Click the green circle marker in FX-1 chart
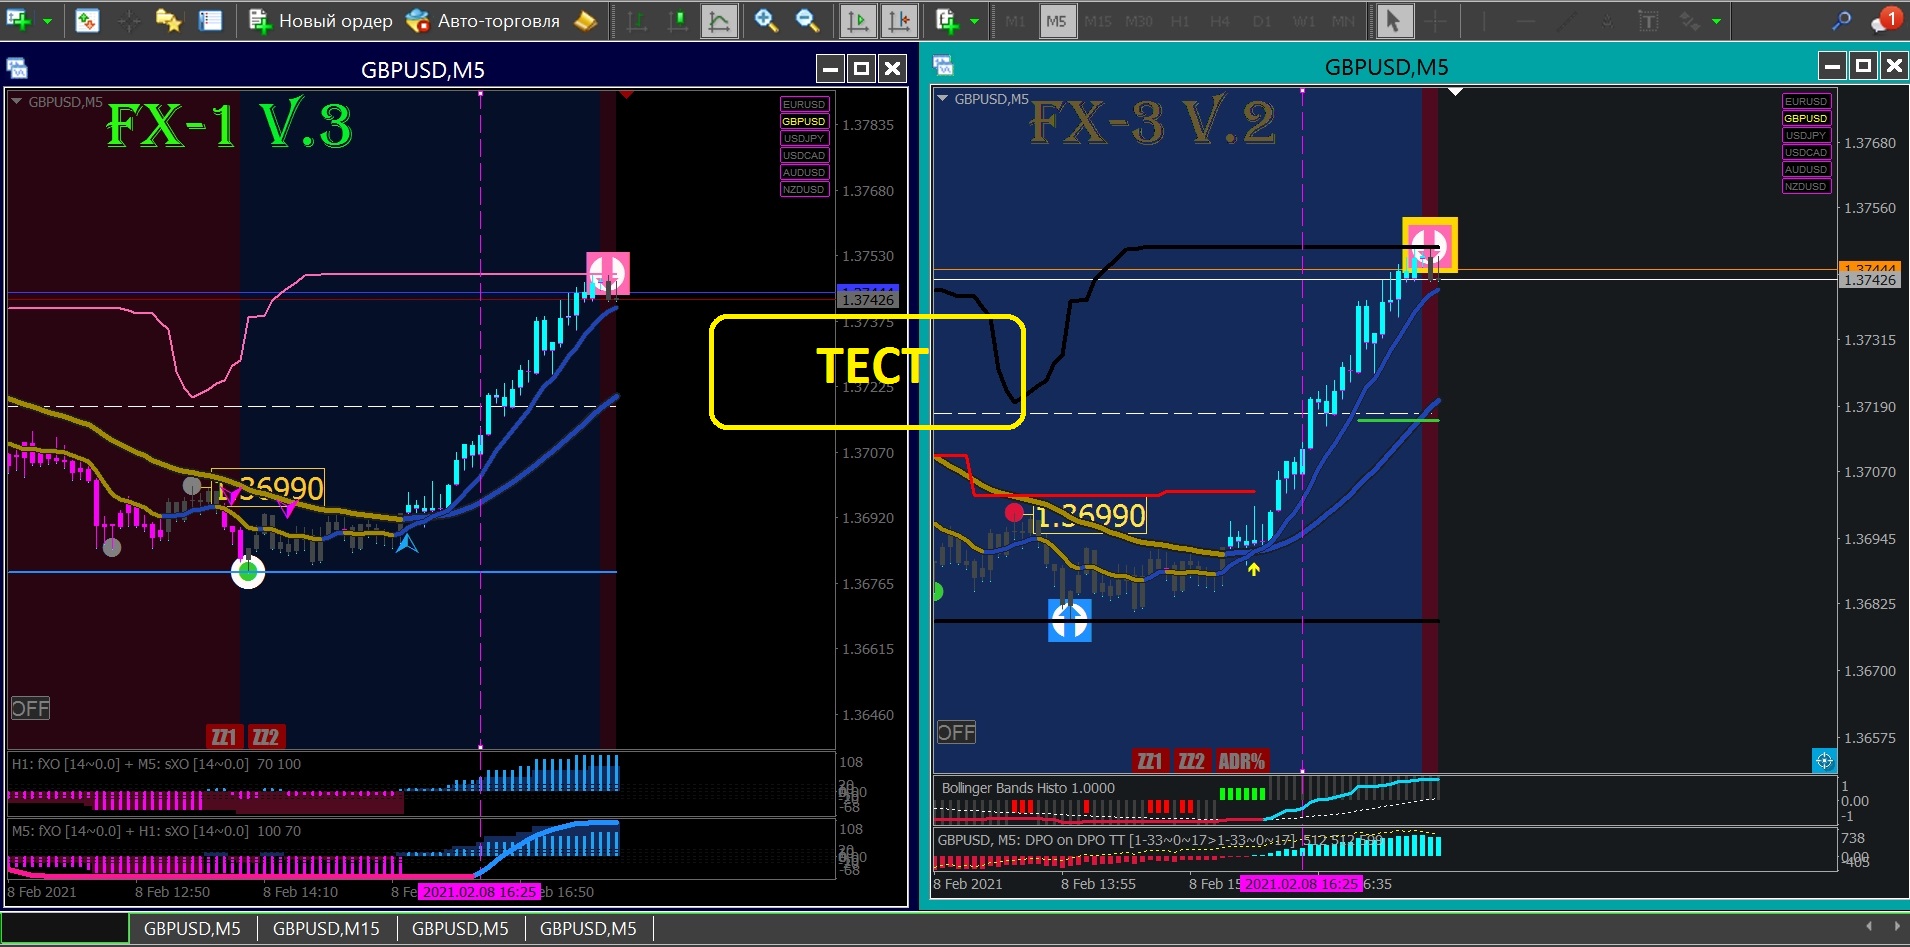Screen dimensions: 1910x947 click(x=248, y=572)
